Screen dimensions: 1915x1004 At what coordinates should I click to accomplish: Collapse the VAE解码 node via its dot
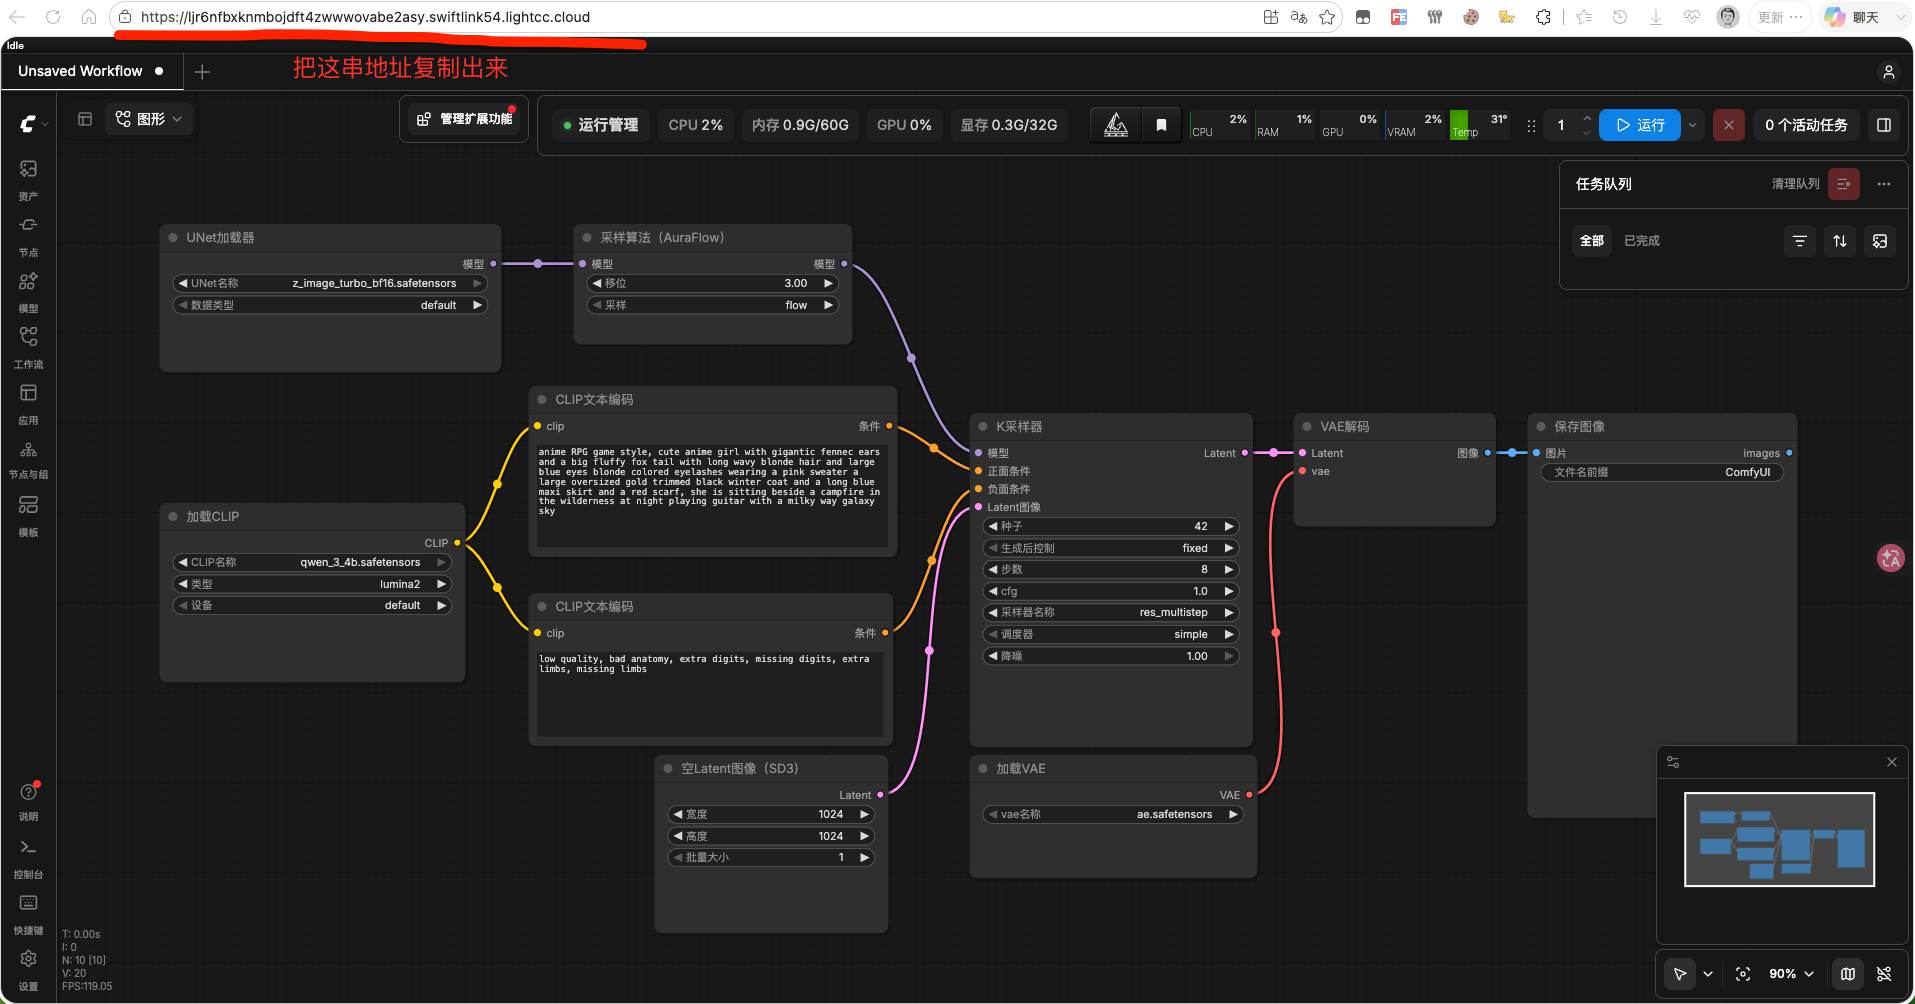[1307, 427]
